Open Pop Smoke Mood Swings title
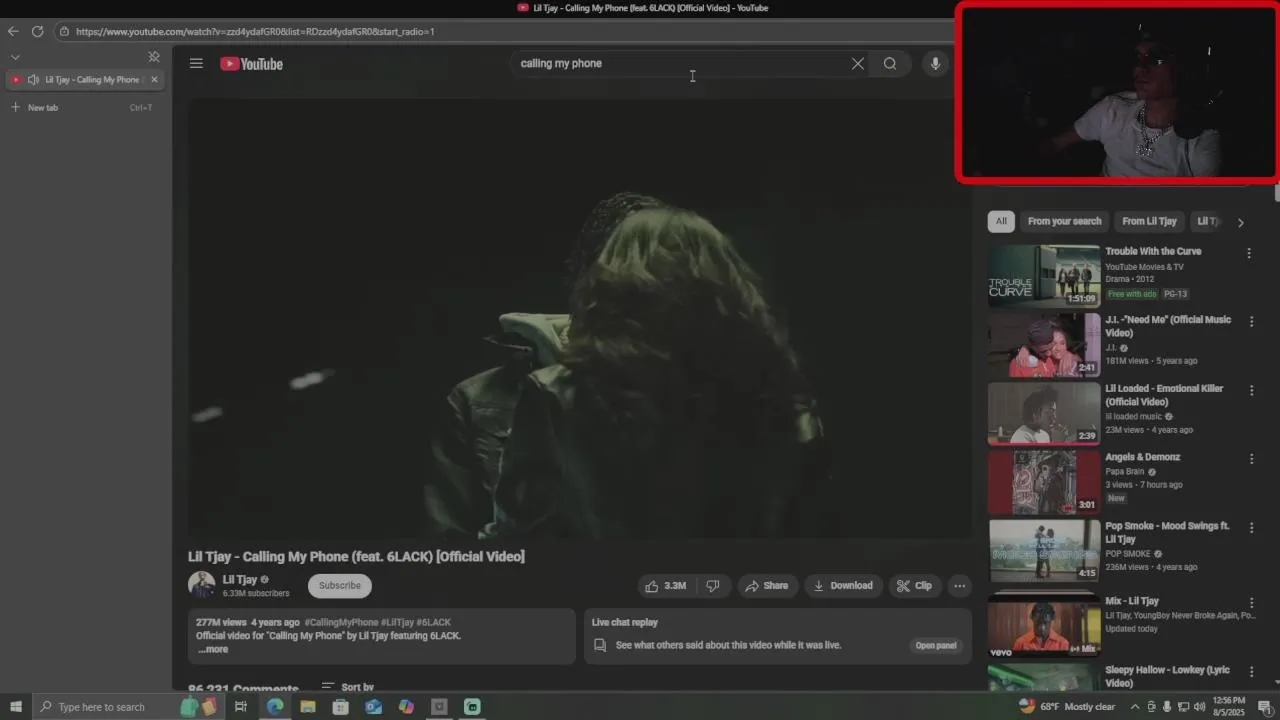The width and height of the screenshot is (1280, 720). [1167, 532]
